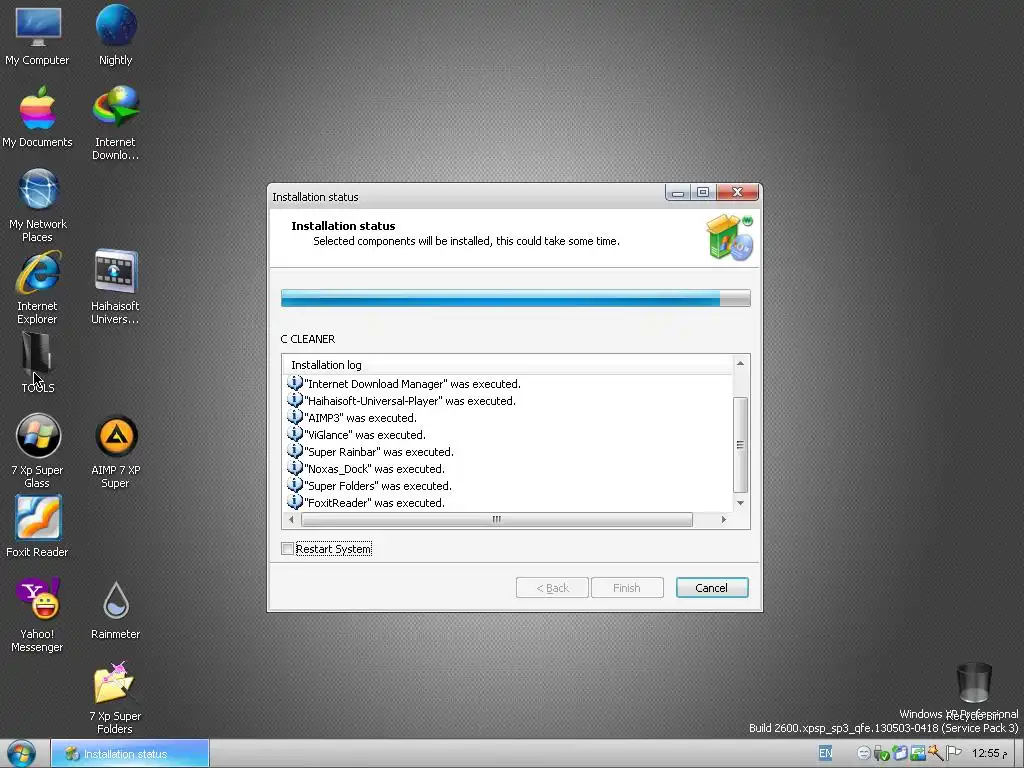Screen dimensions: 1024x768
Task: Click the log horizontal scrollbar thumb
Action: pyautogui.click(x=497, y=519)
